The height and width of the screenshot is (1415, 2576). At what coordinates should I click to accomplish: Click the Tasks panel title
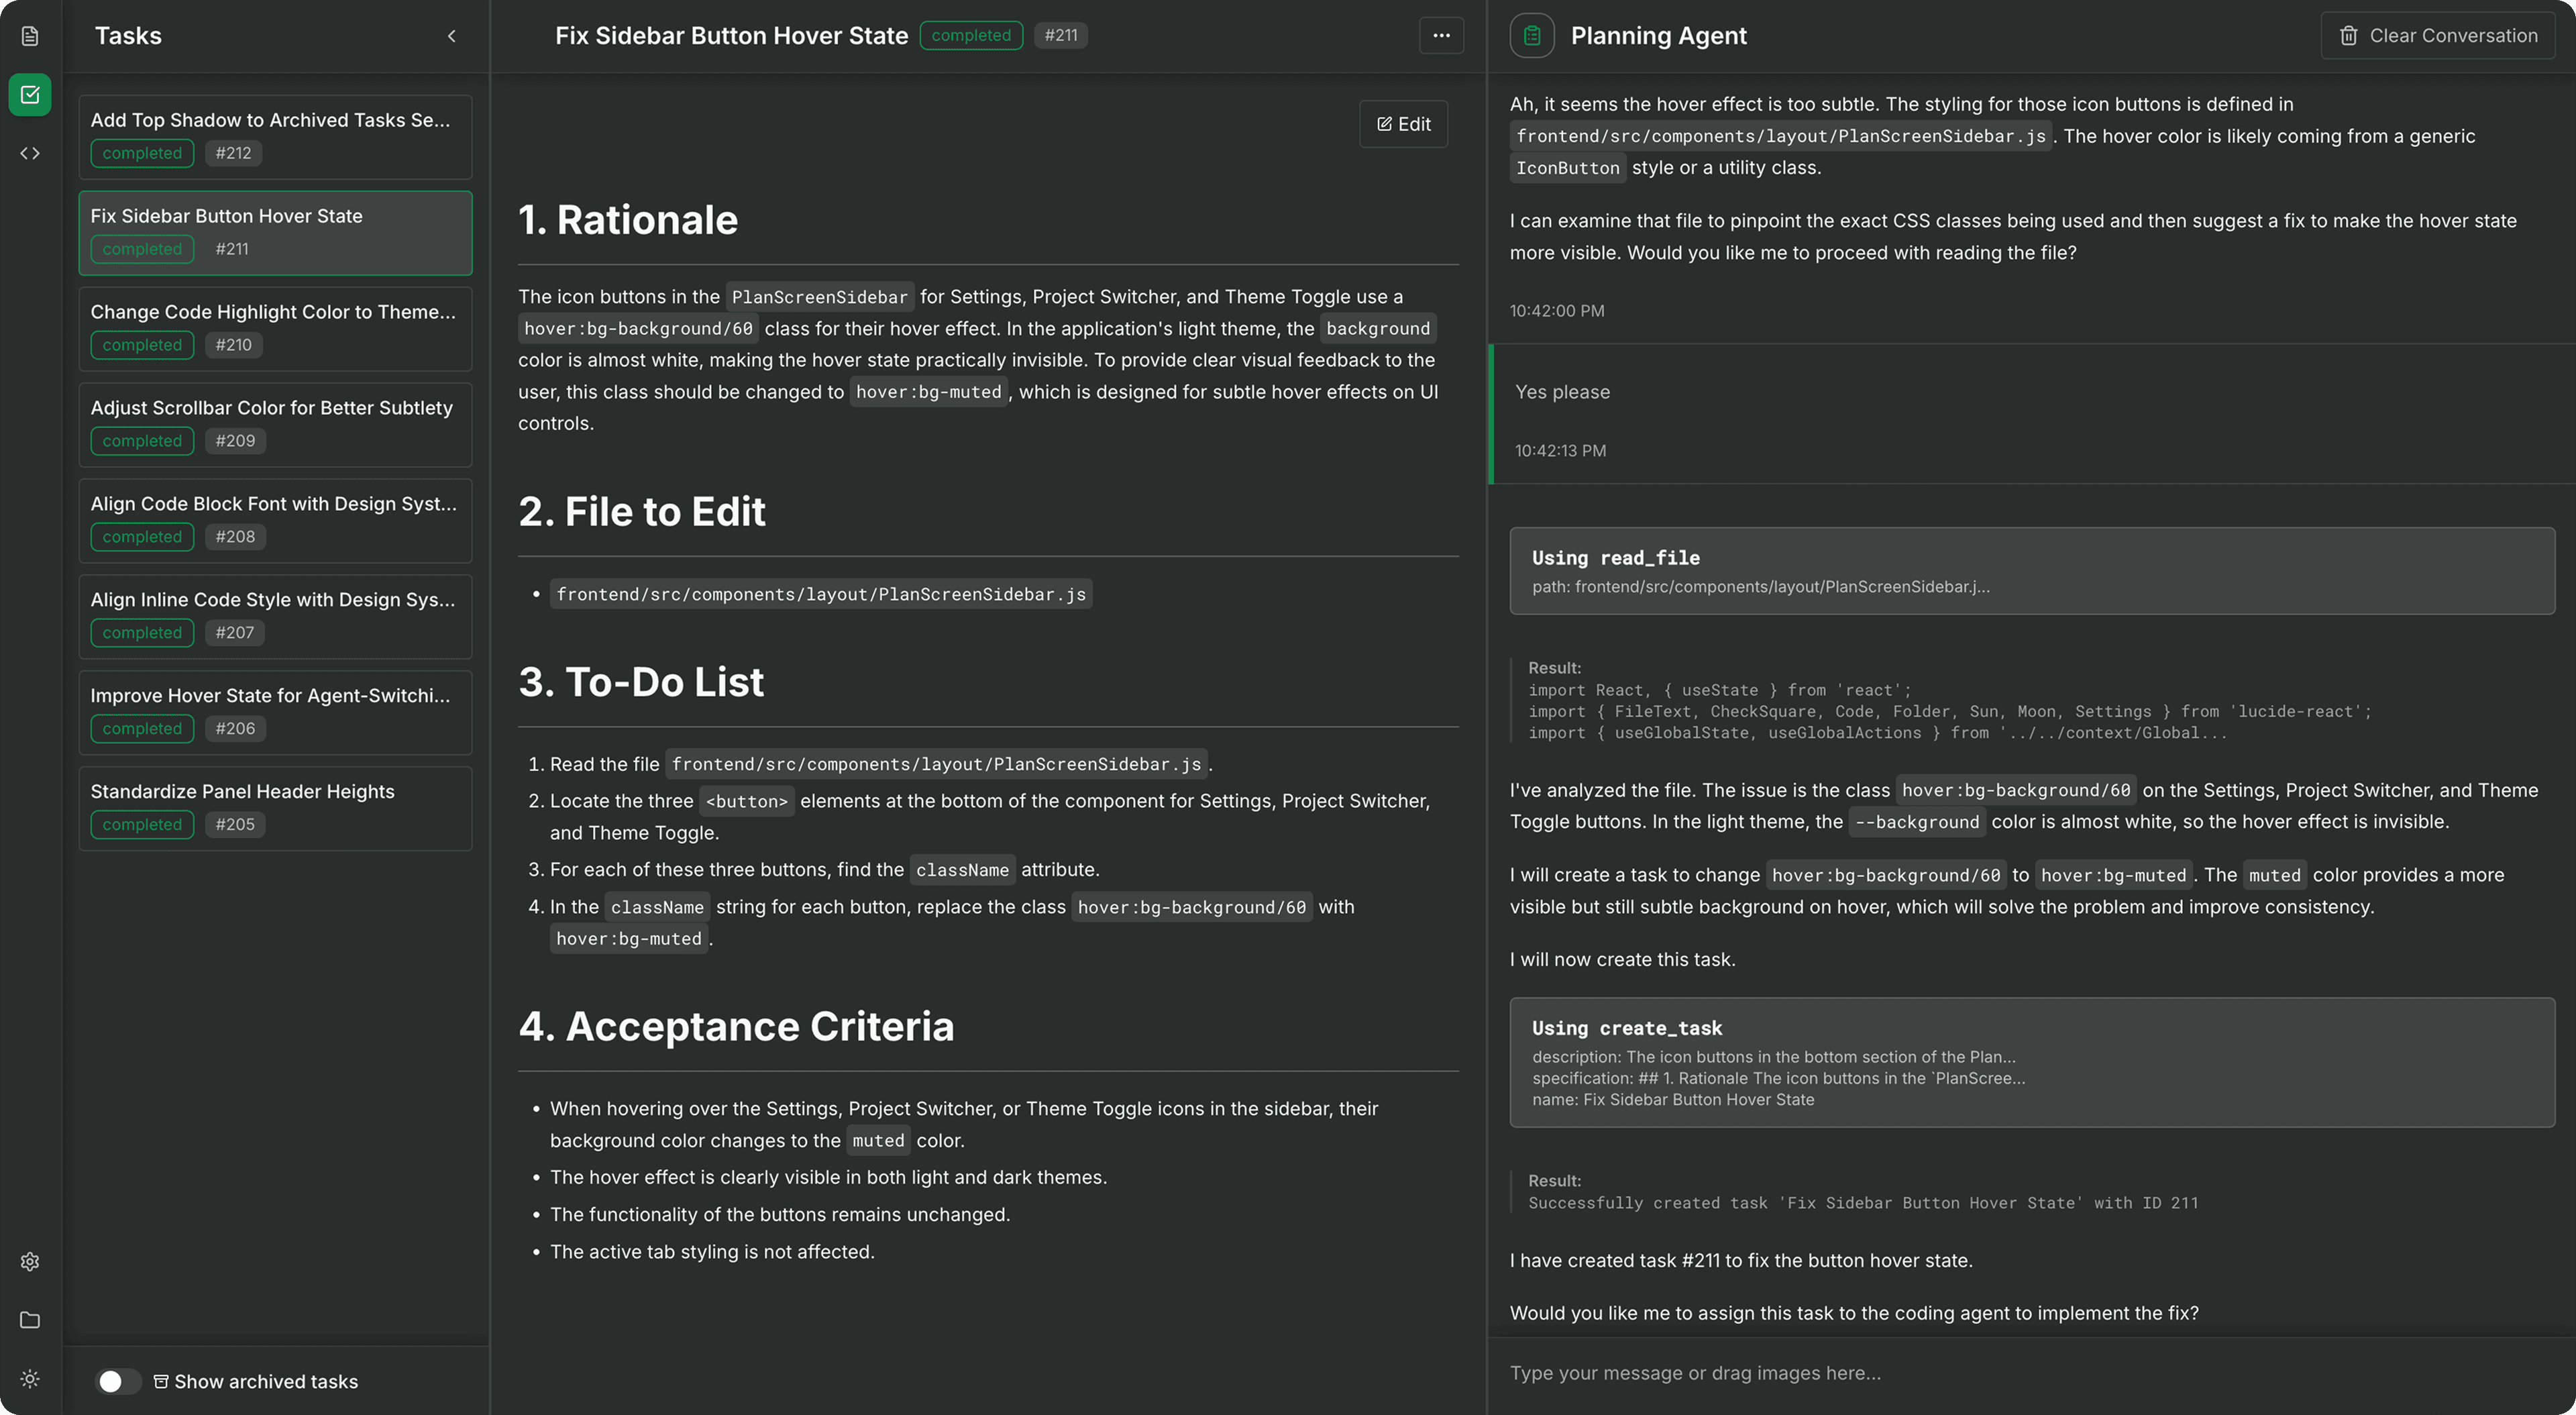tap(128, 36)
